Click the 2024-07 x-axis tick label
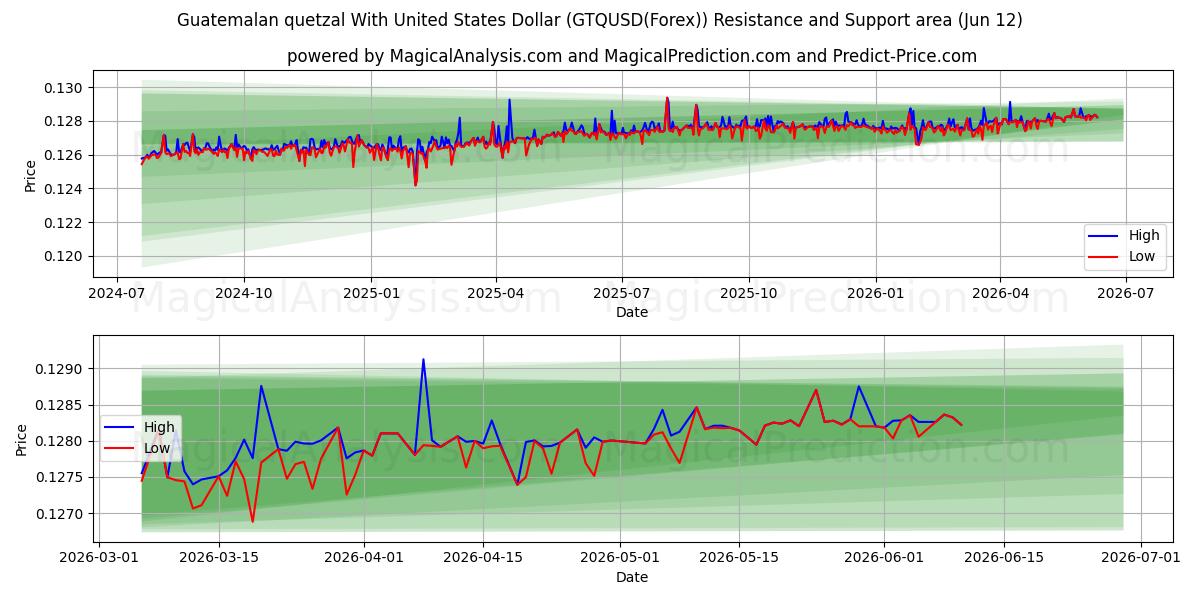Screen dimensions: 1200x600 coord(118,293)
